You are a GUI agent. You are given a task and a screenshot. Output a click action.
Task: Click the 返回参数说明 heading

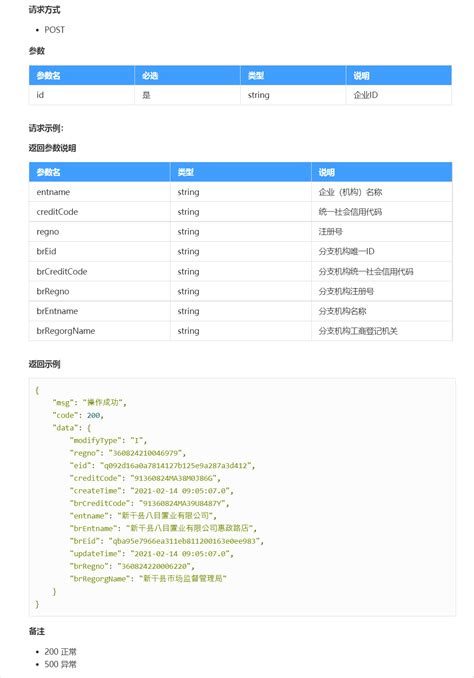[52, 148]
